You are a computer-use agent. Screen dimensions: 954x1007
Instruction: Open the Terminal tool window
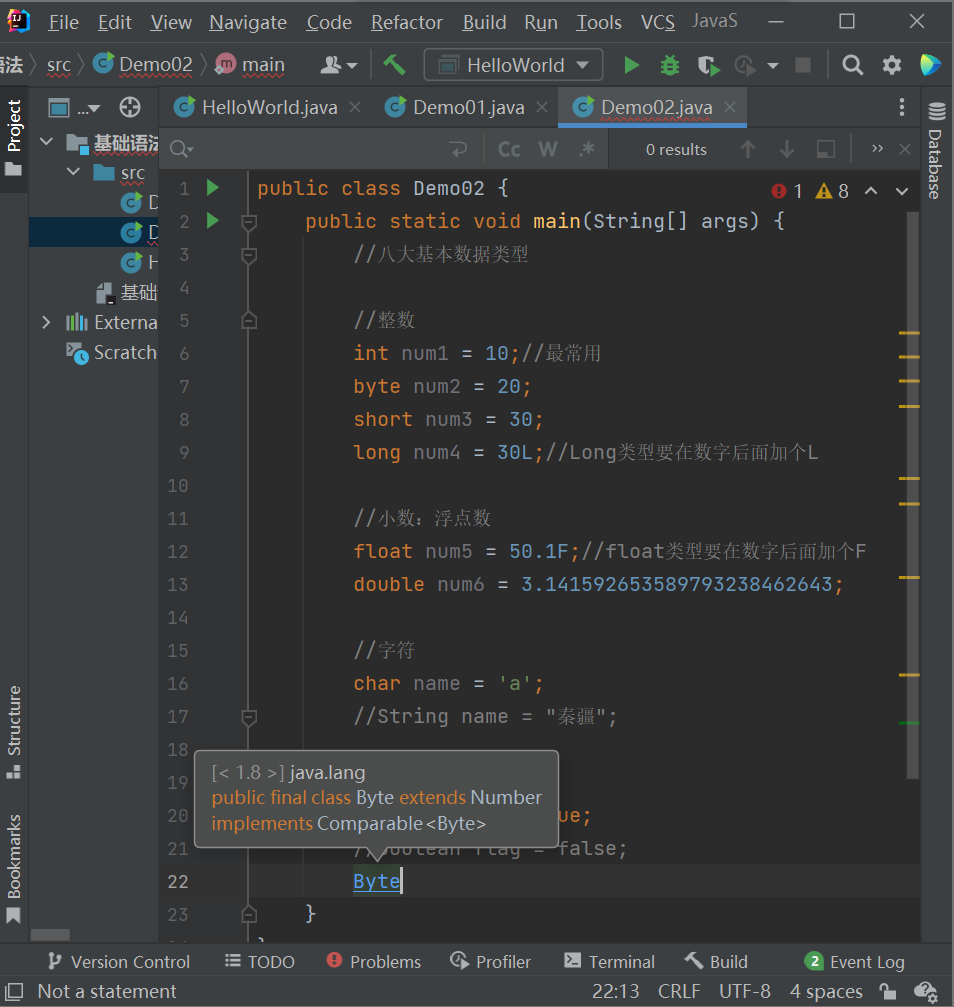[609, 961]
